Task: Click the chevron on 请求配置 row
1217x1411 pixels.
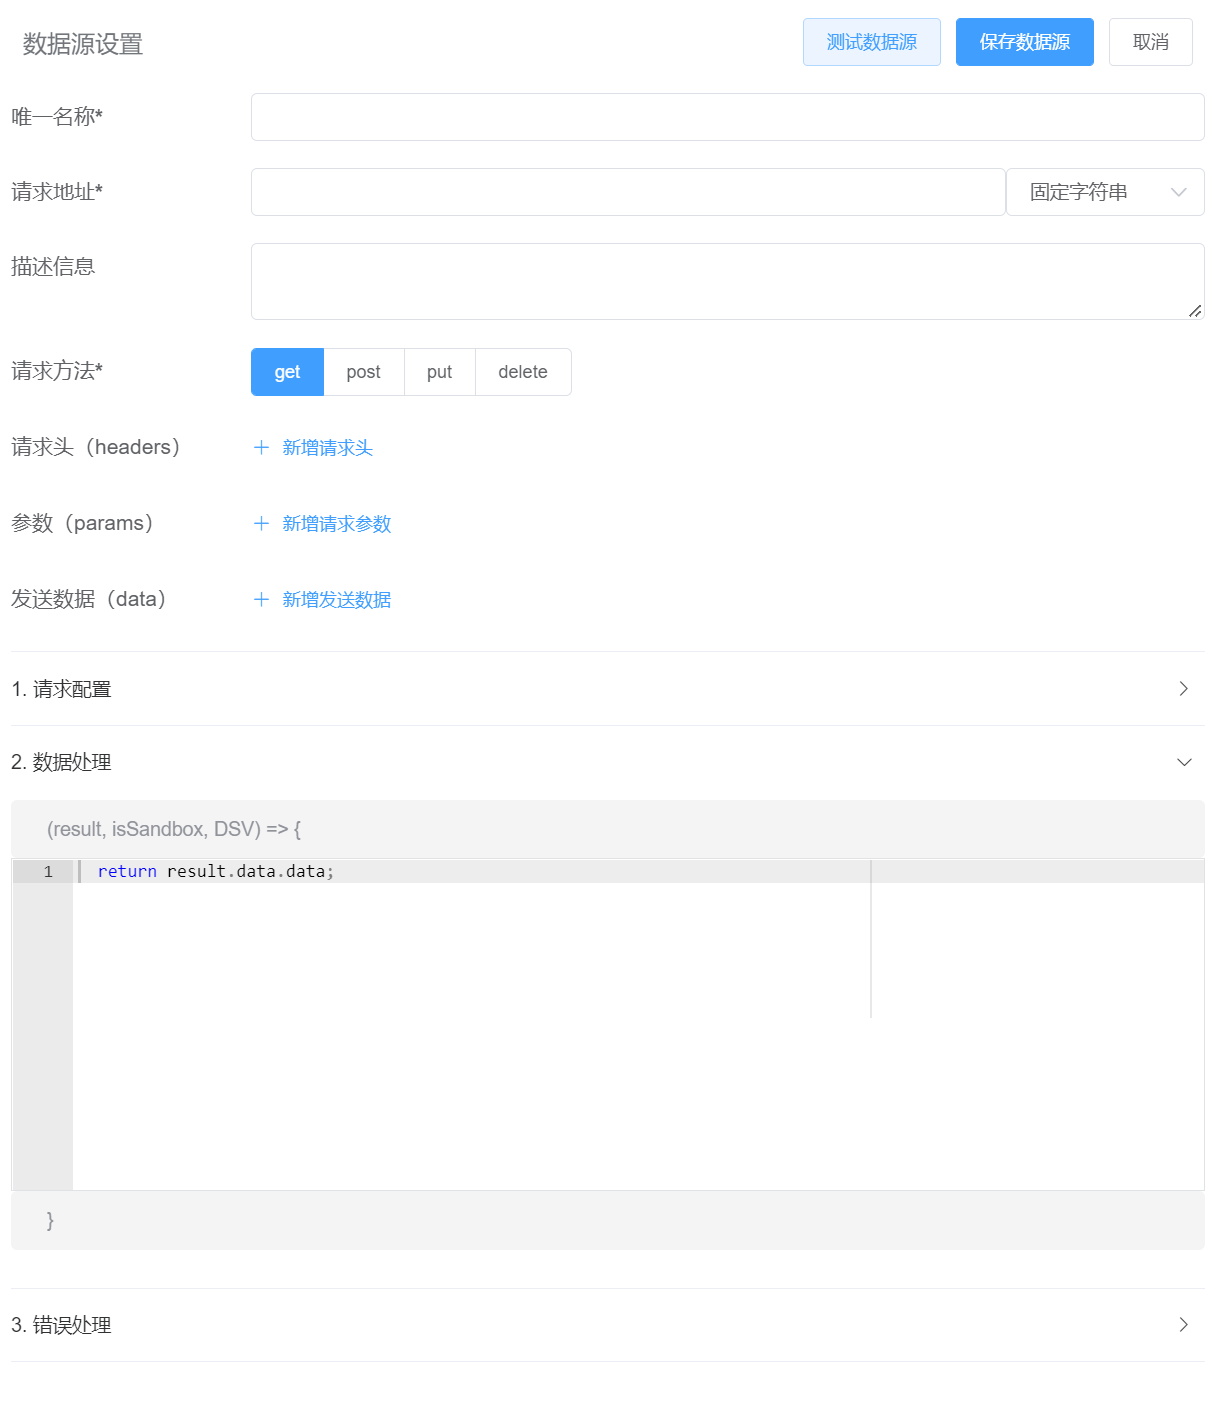Action: pos(1184,689)
